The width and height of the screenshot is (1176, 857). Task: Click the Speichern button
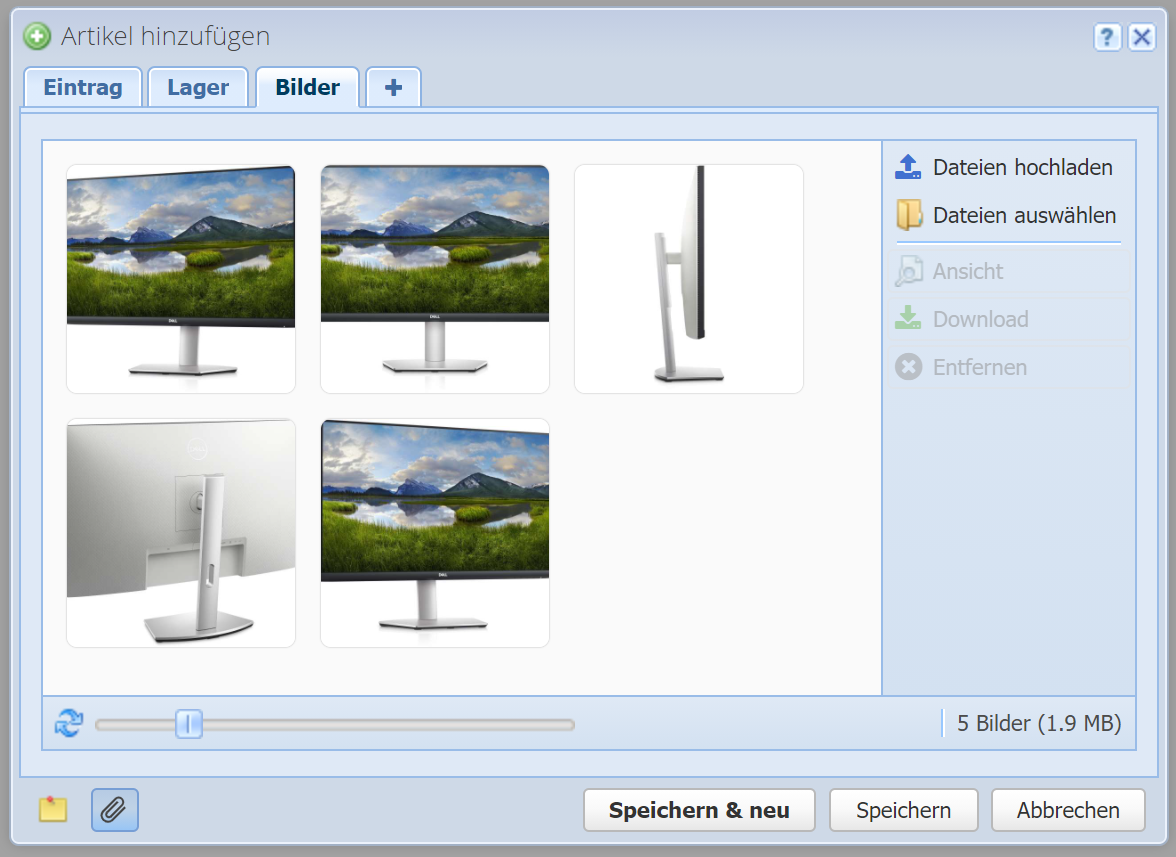pos(903,810)
